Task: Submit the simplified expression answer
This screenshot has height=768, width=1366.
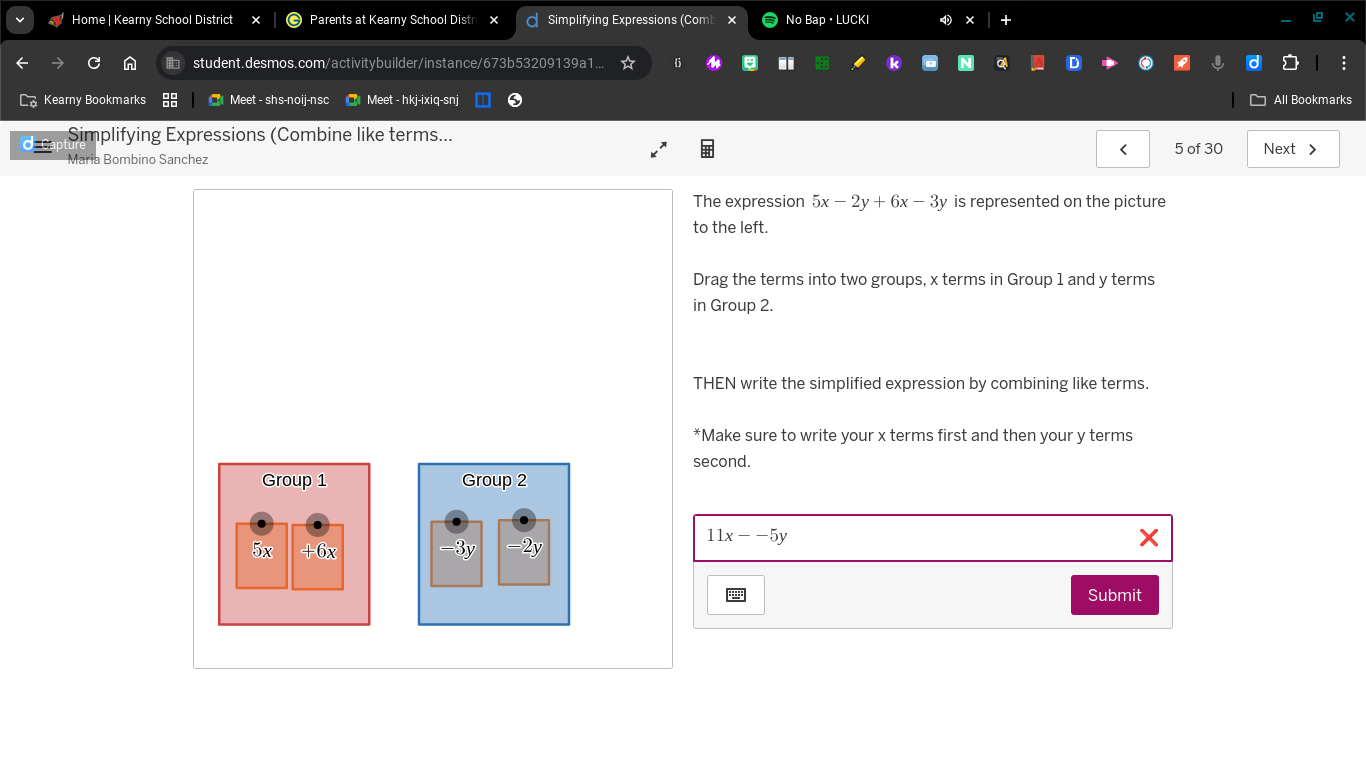Action: [x=1114, y=595]
